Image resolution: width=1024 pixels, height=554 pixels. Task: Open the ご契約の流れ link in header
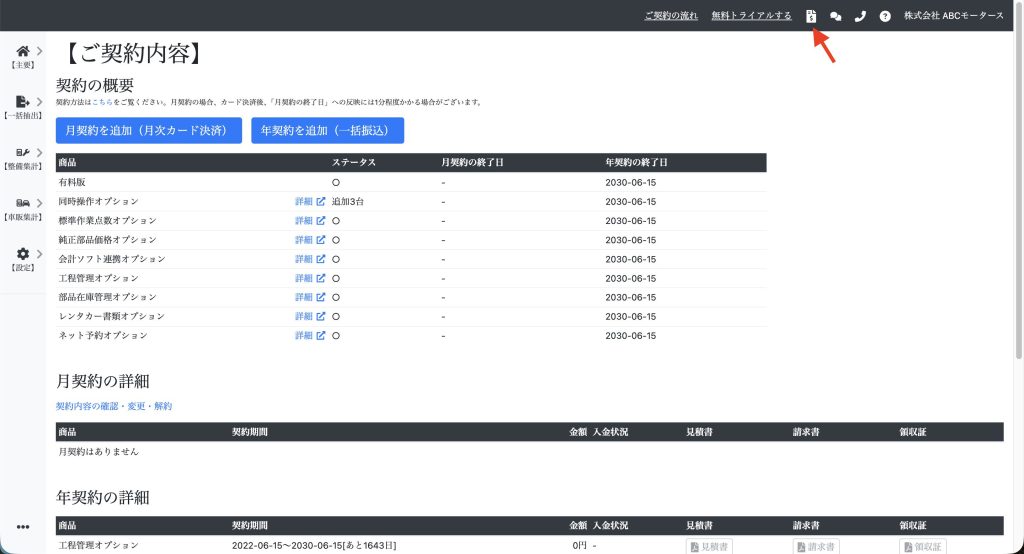[672, 16]
